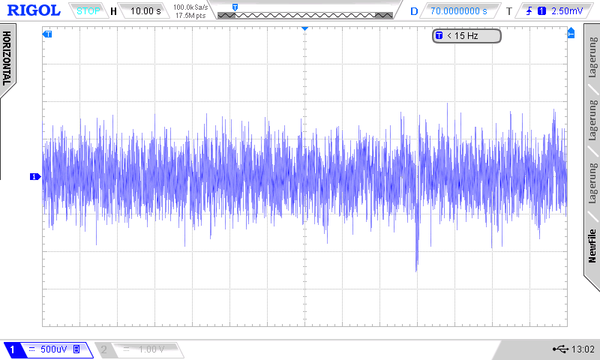This screenshot has height=360, width=600.
Task: Select the trigger marker in memory bar
Action: coord(235,7)
